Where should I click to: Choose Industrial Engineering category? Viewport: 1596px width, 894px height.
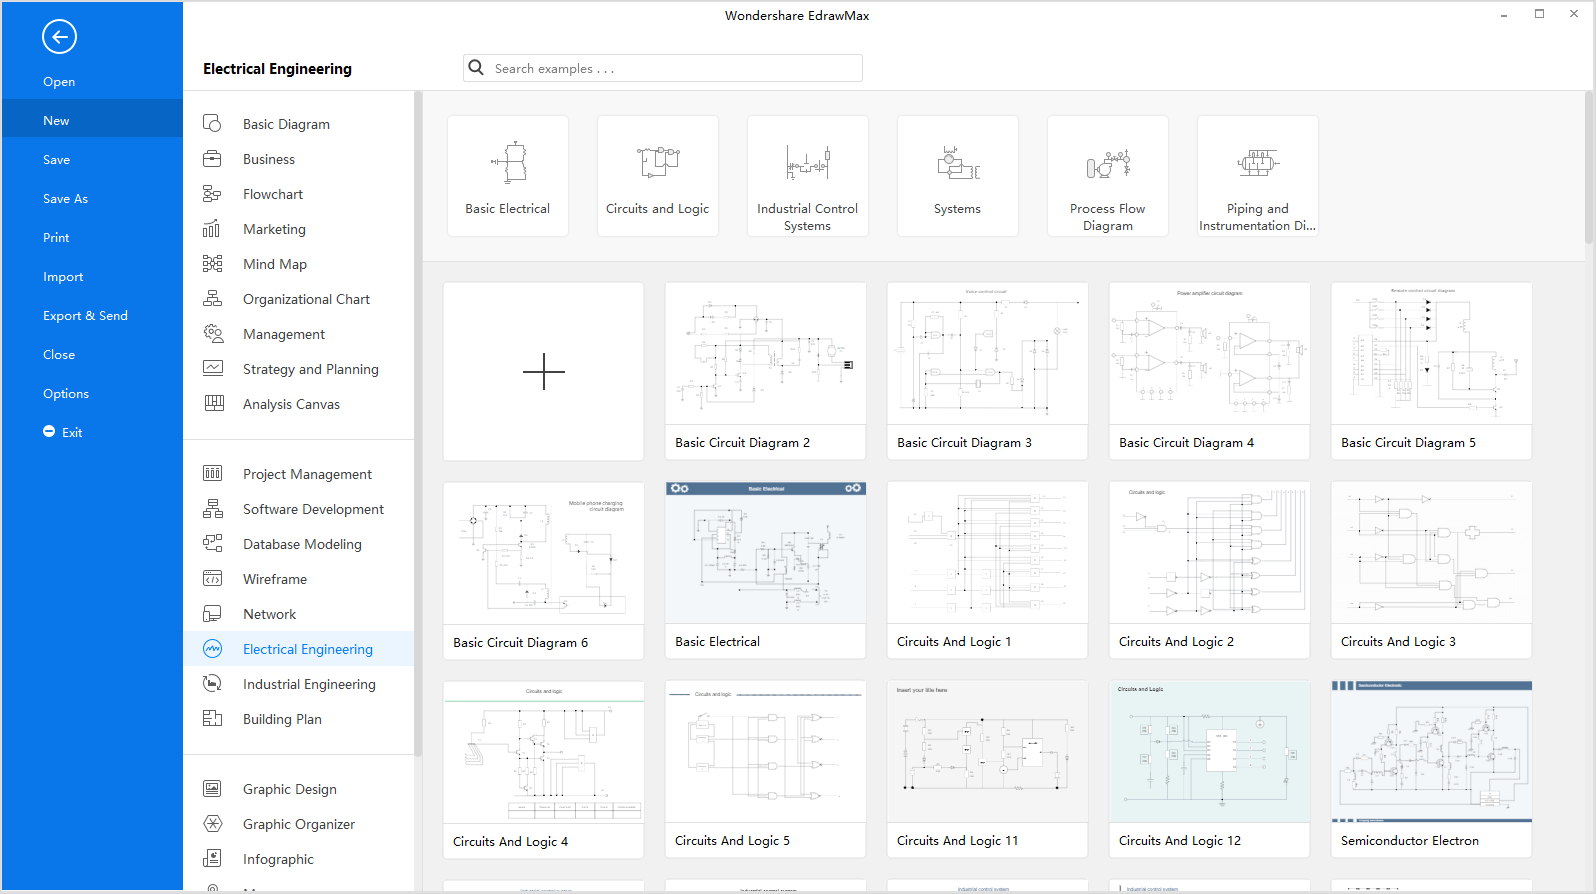click(309, 684)
